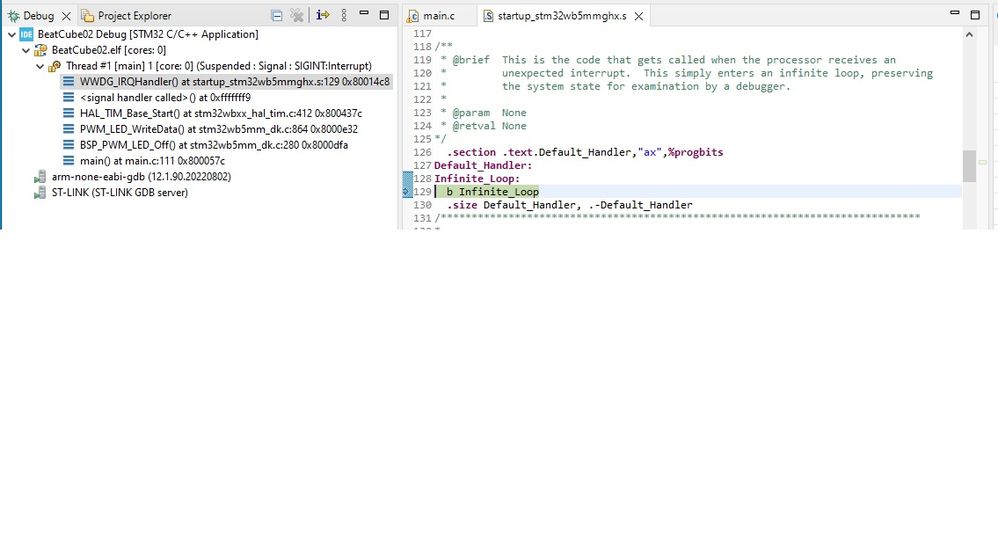This screenshot has height=540, width=998.
Task: Click the .section .text.Default_Handler line
Action: pyautogui.click(x=585, y=152)
